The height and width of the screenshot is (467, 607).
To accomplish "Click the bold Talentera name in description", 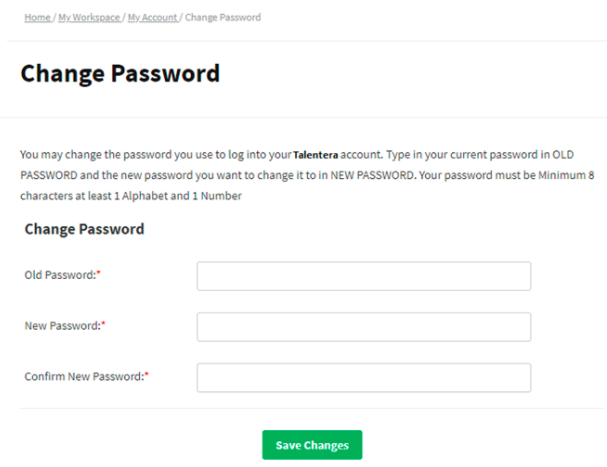I will [x=316, y=157].
